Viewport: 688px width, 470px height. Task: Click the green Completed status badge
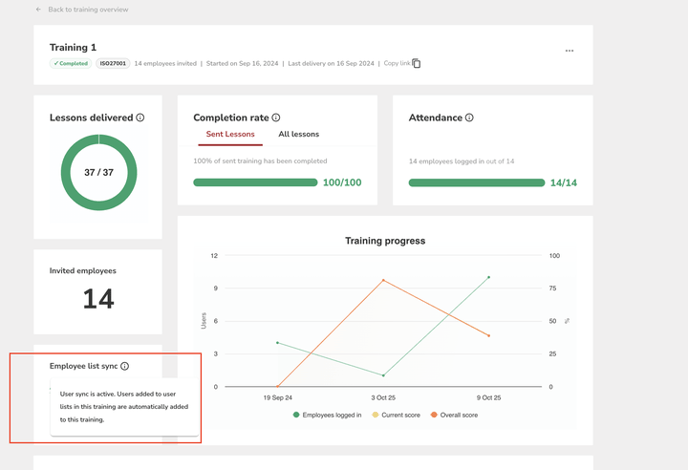pos(70,63)
